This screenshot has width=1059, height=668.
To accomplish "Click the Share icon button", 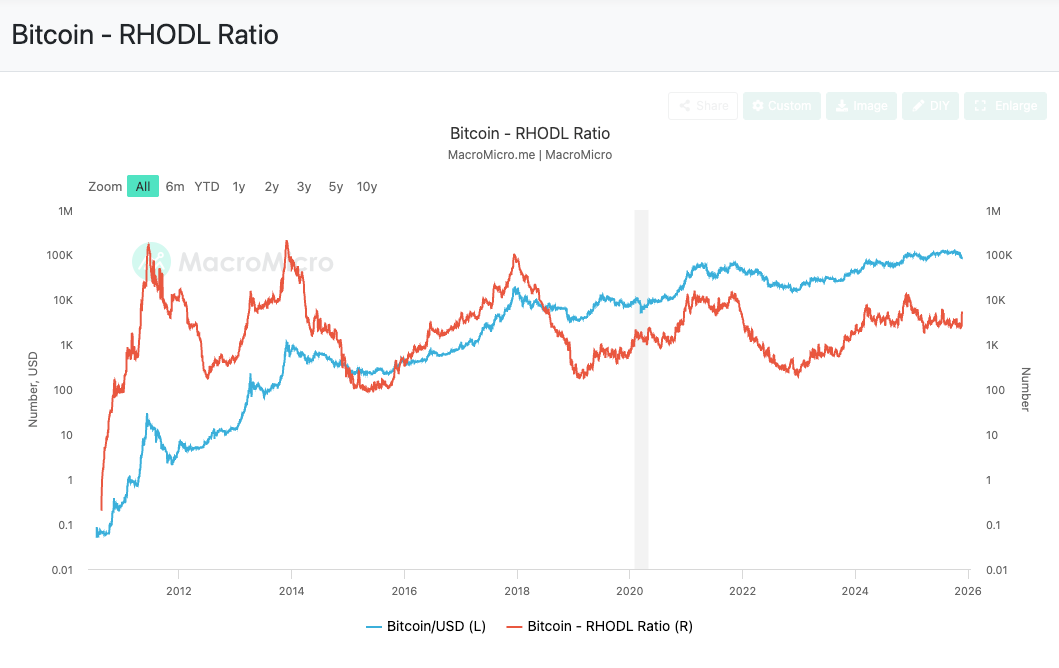I will pyautogui.click(x=702, y=106).
